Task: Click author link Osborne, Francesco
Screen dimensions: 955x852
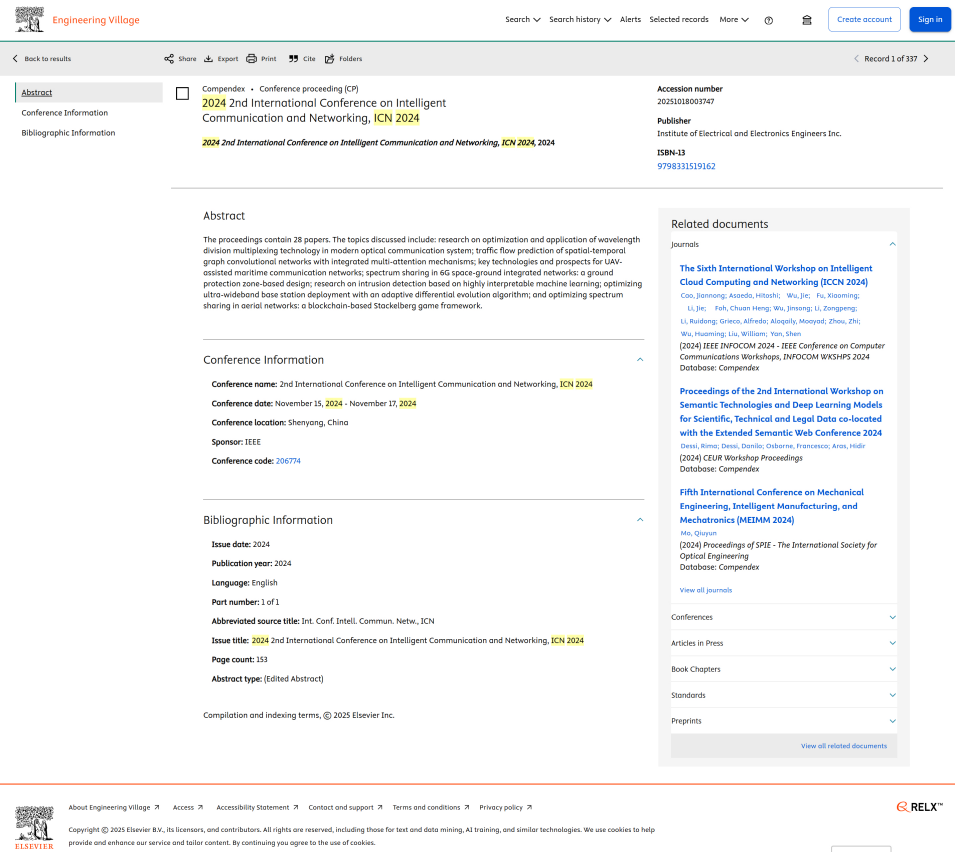Action: click(798, 446)
